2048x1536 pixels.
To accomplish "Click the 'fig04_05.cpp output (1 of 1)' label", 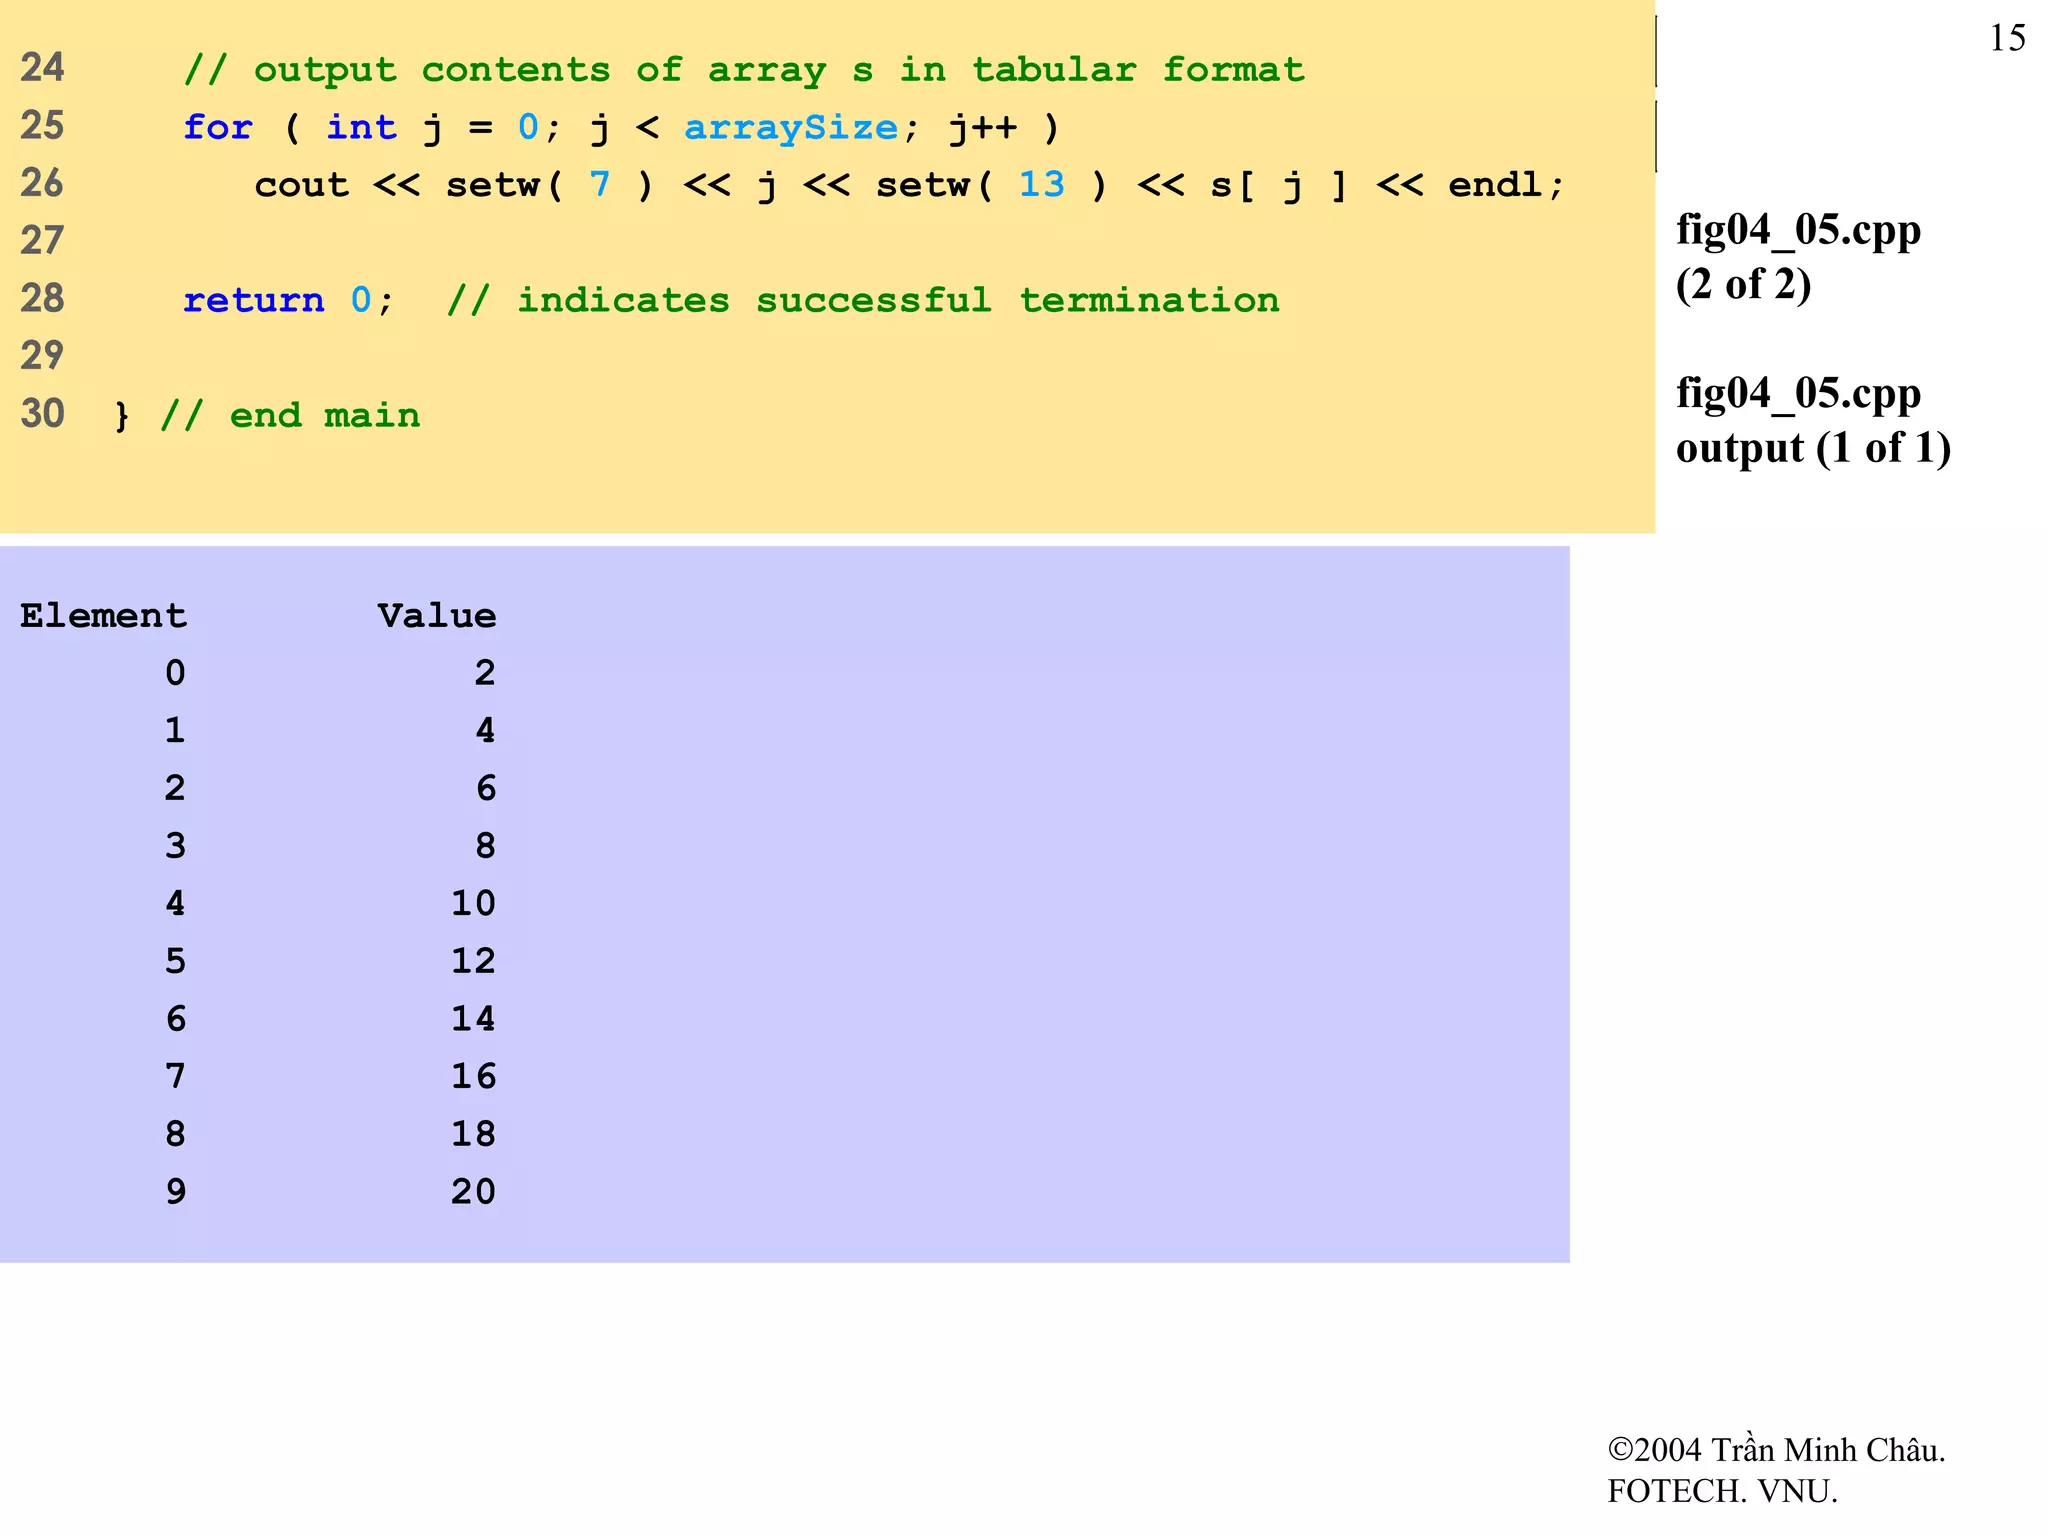I will point(1813,420).
